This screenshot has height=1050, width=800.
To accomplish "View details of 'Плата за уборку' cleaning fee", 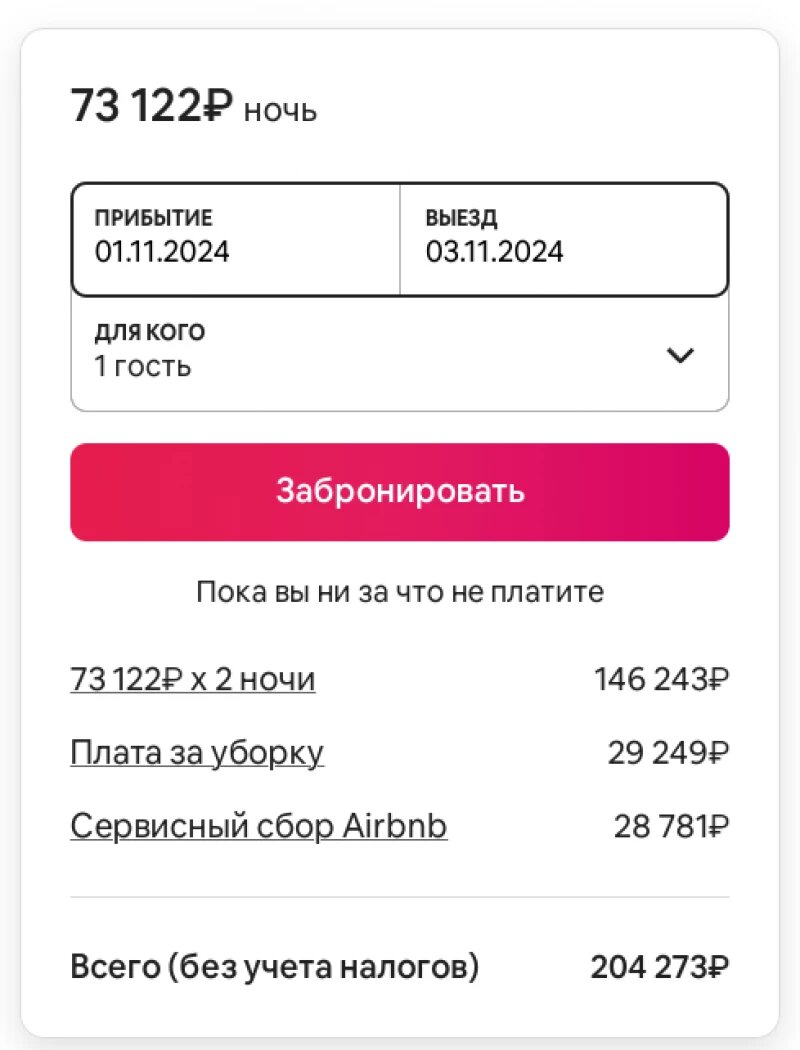I will (x=196, y=752).
